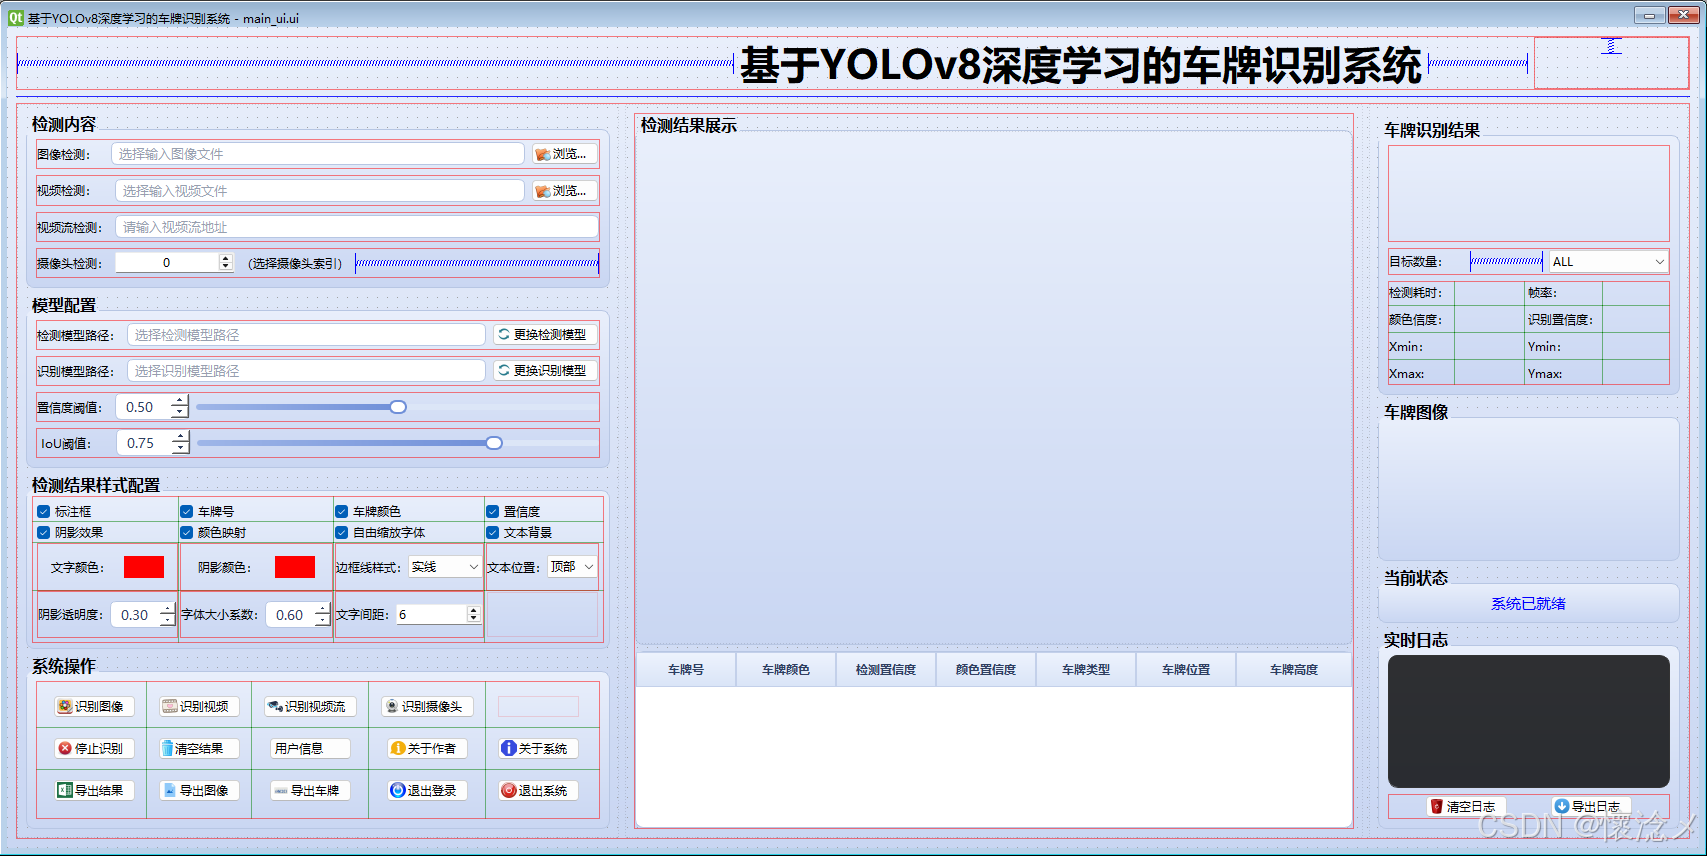
Task: Select 车牌号 column header
Action: (686, 669)
